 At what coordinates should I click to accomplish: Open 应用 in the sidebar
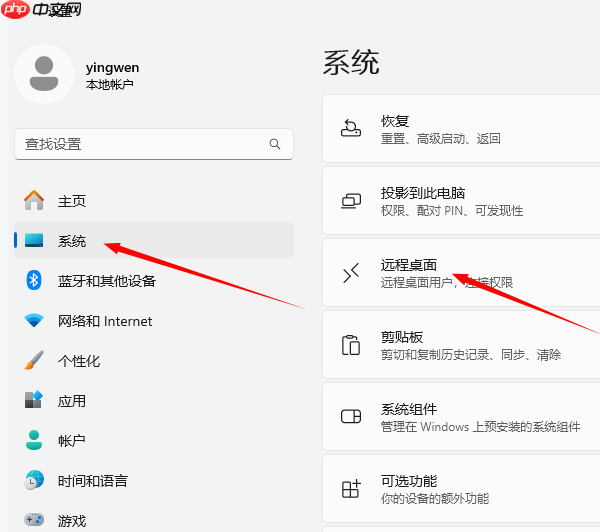click(x=154, y=401)
